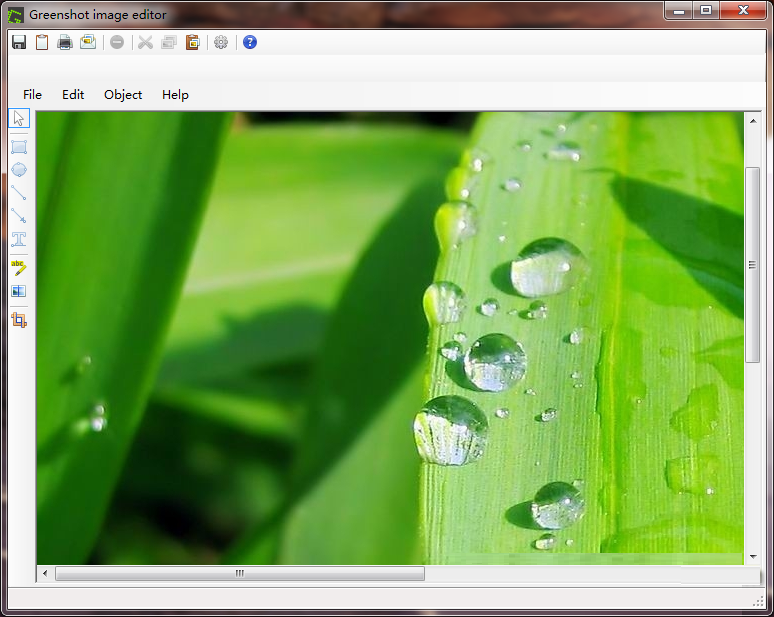
Task: Select the Add text tool
Action: pos(19,240)
